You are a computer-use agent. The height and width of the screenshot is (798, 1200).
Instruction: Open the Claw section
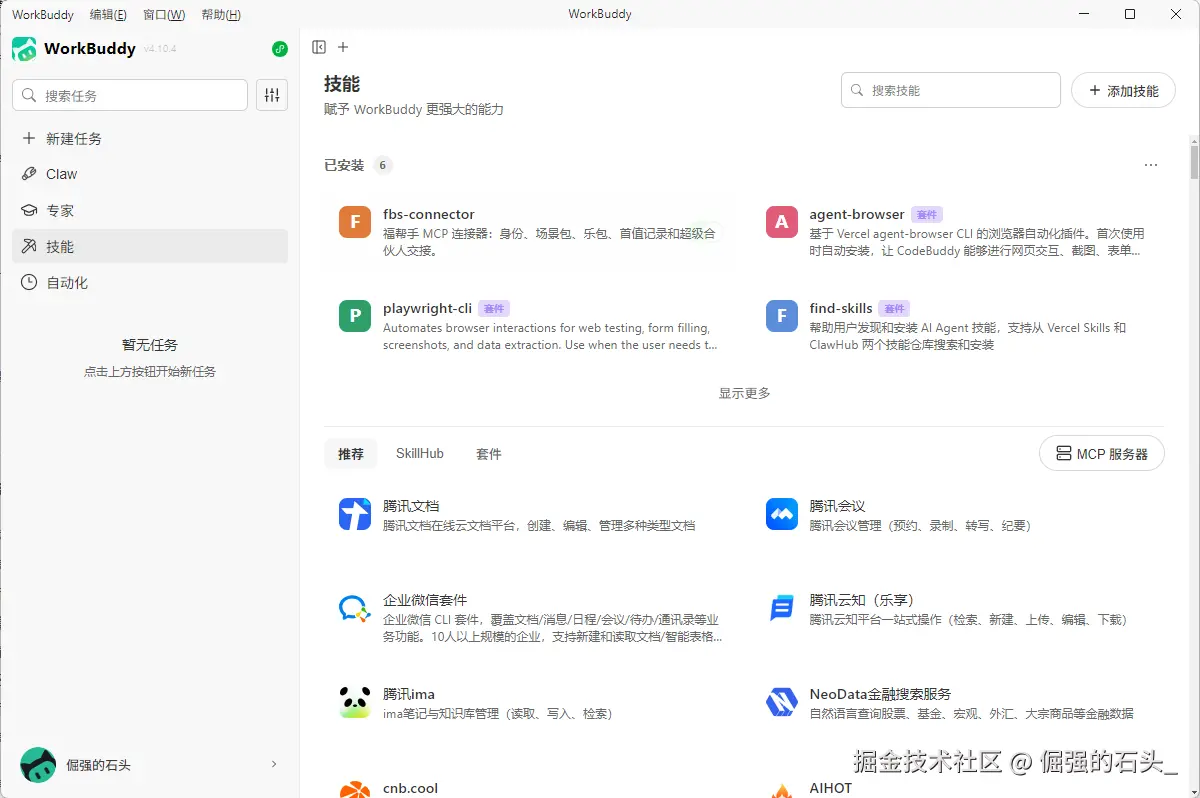pyautogui.click(x=150, y=174)
